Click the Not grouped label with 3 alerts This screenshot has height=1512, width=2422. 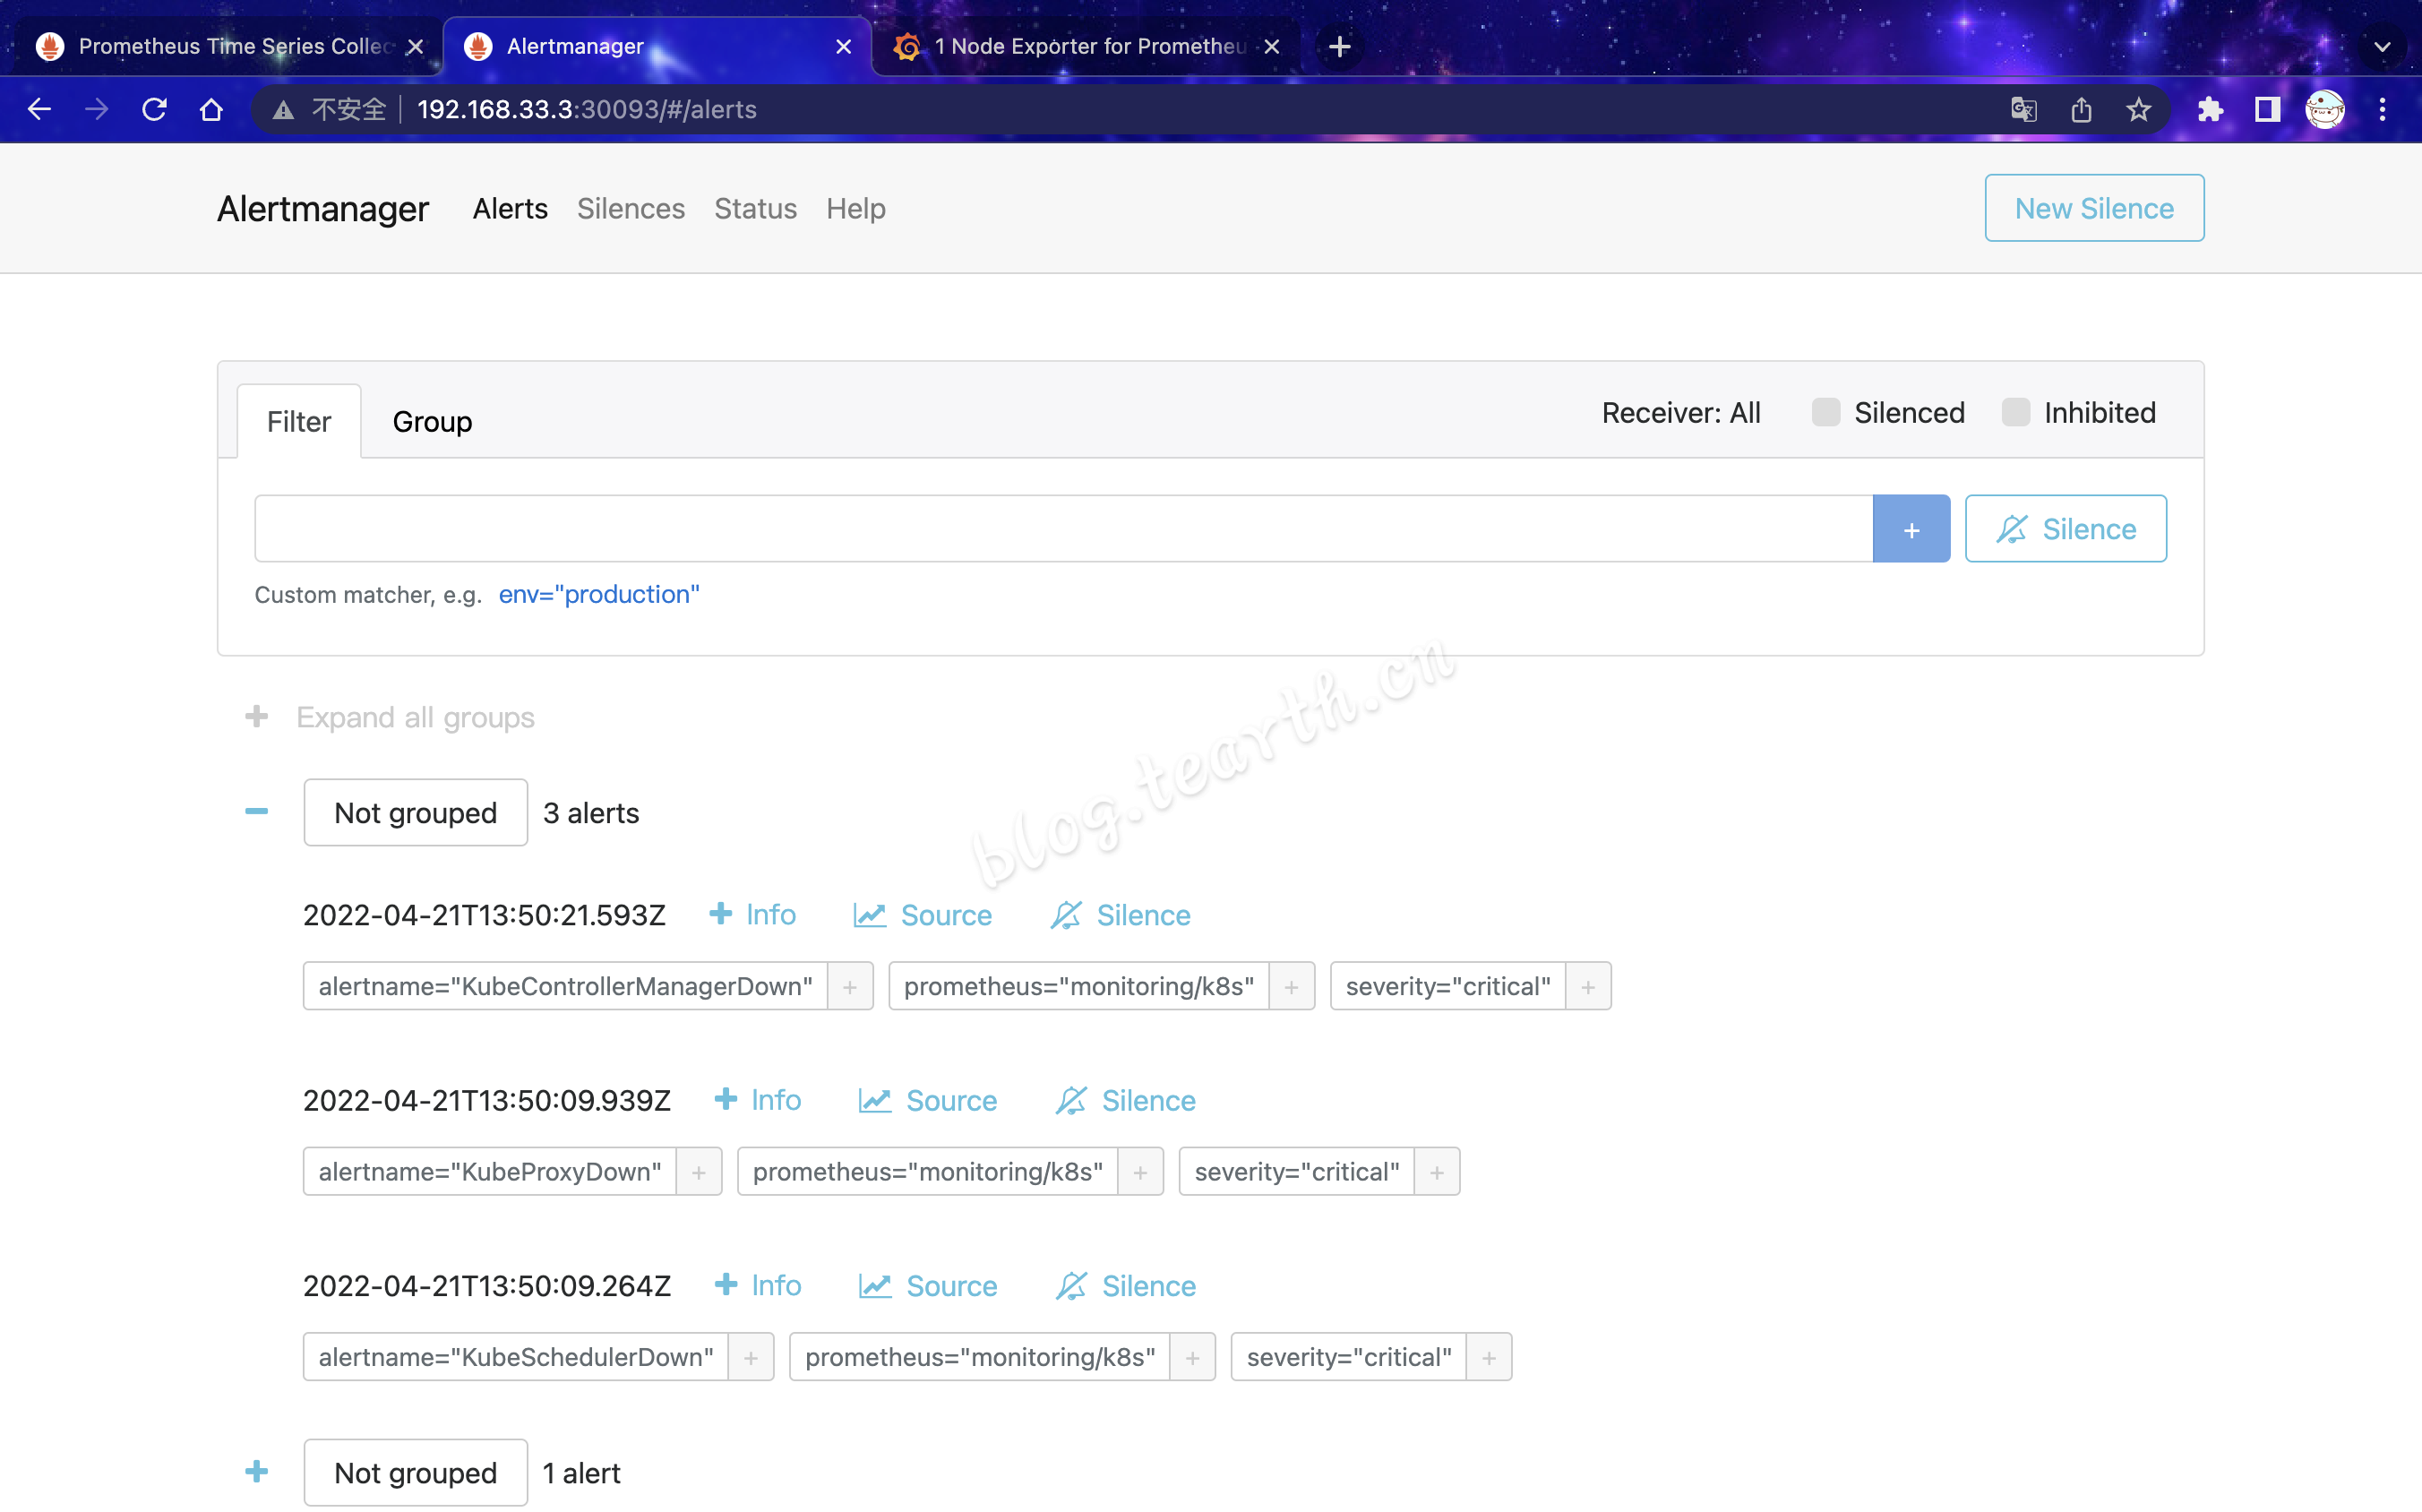(415, 812)
